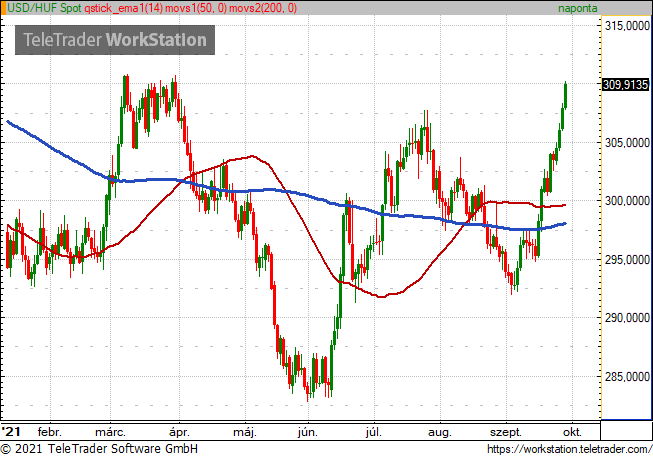Click the 315,0000 price axis label
This screenshot has height=458, width=653.
626,26
